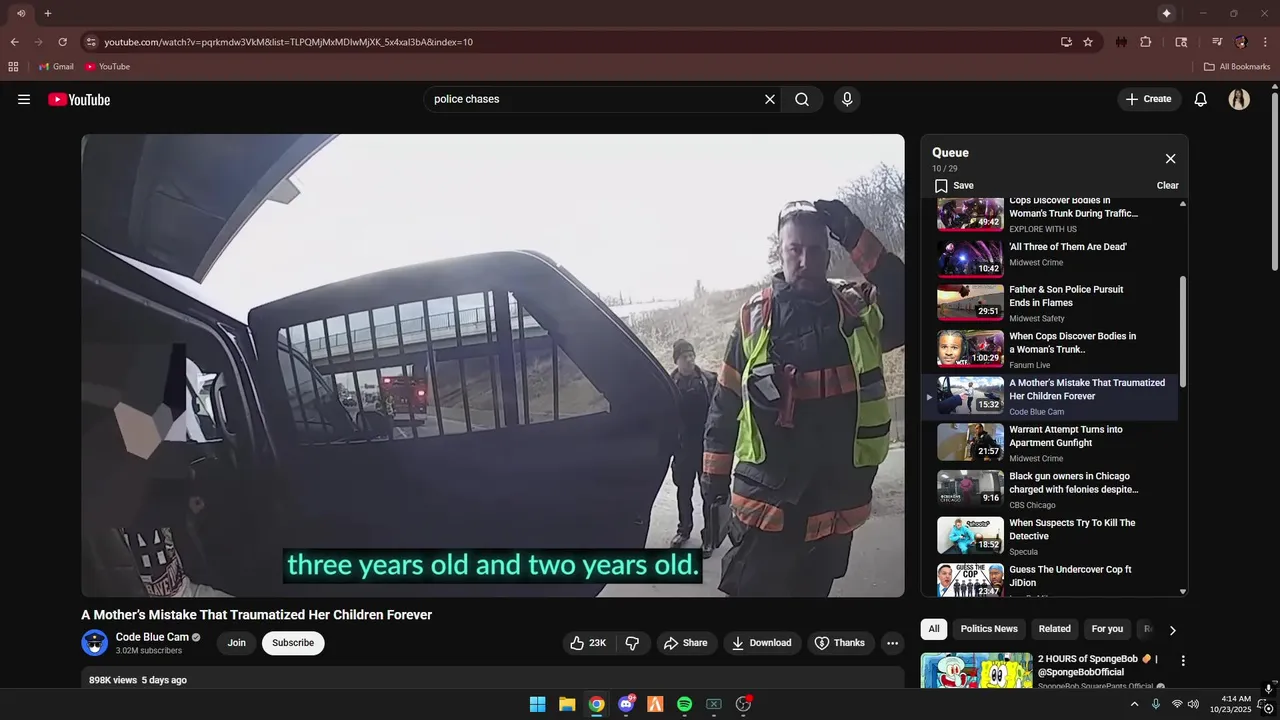This screenshot has width=1280, height=720.
Task: Go to YouTube home via logo
Action: tap(79, 99)
